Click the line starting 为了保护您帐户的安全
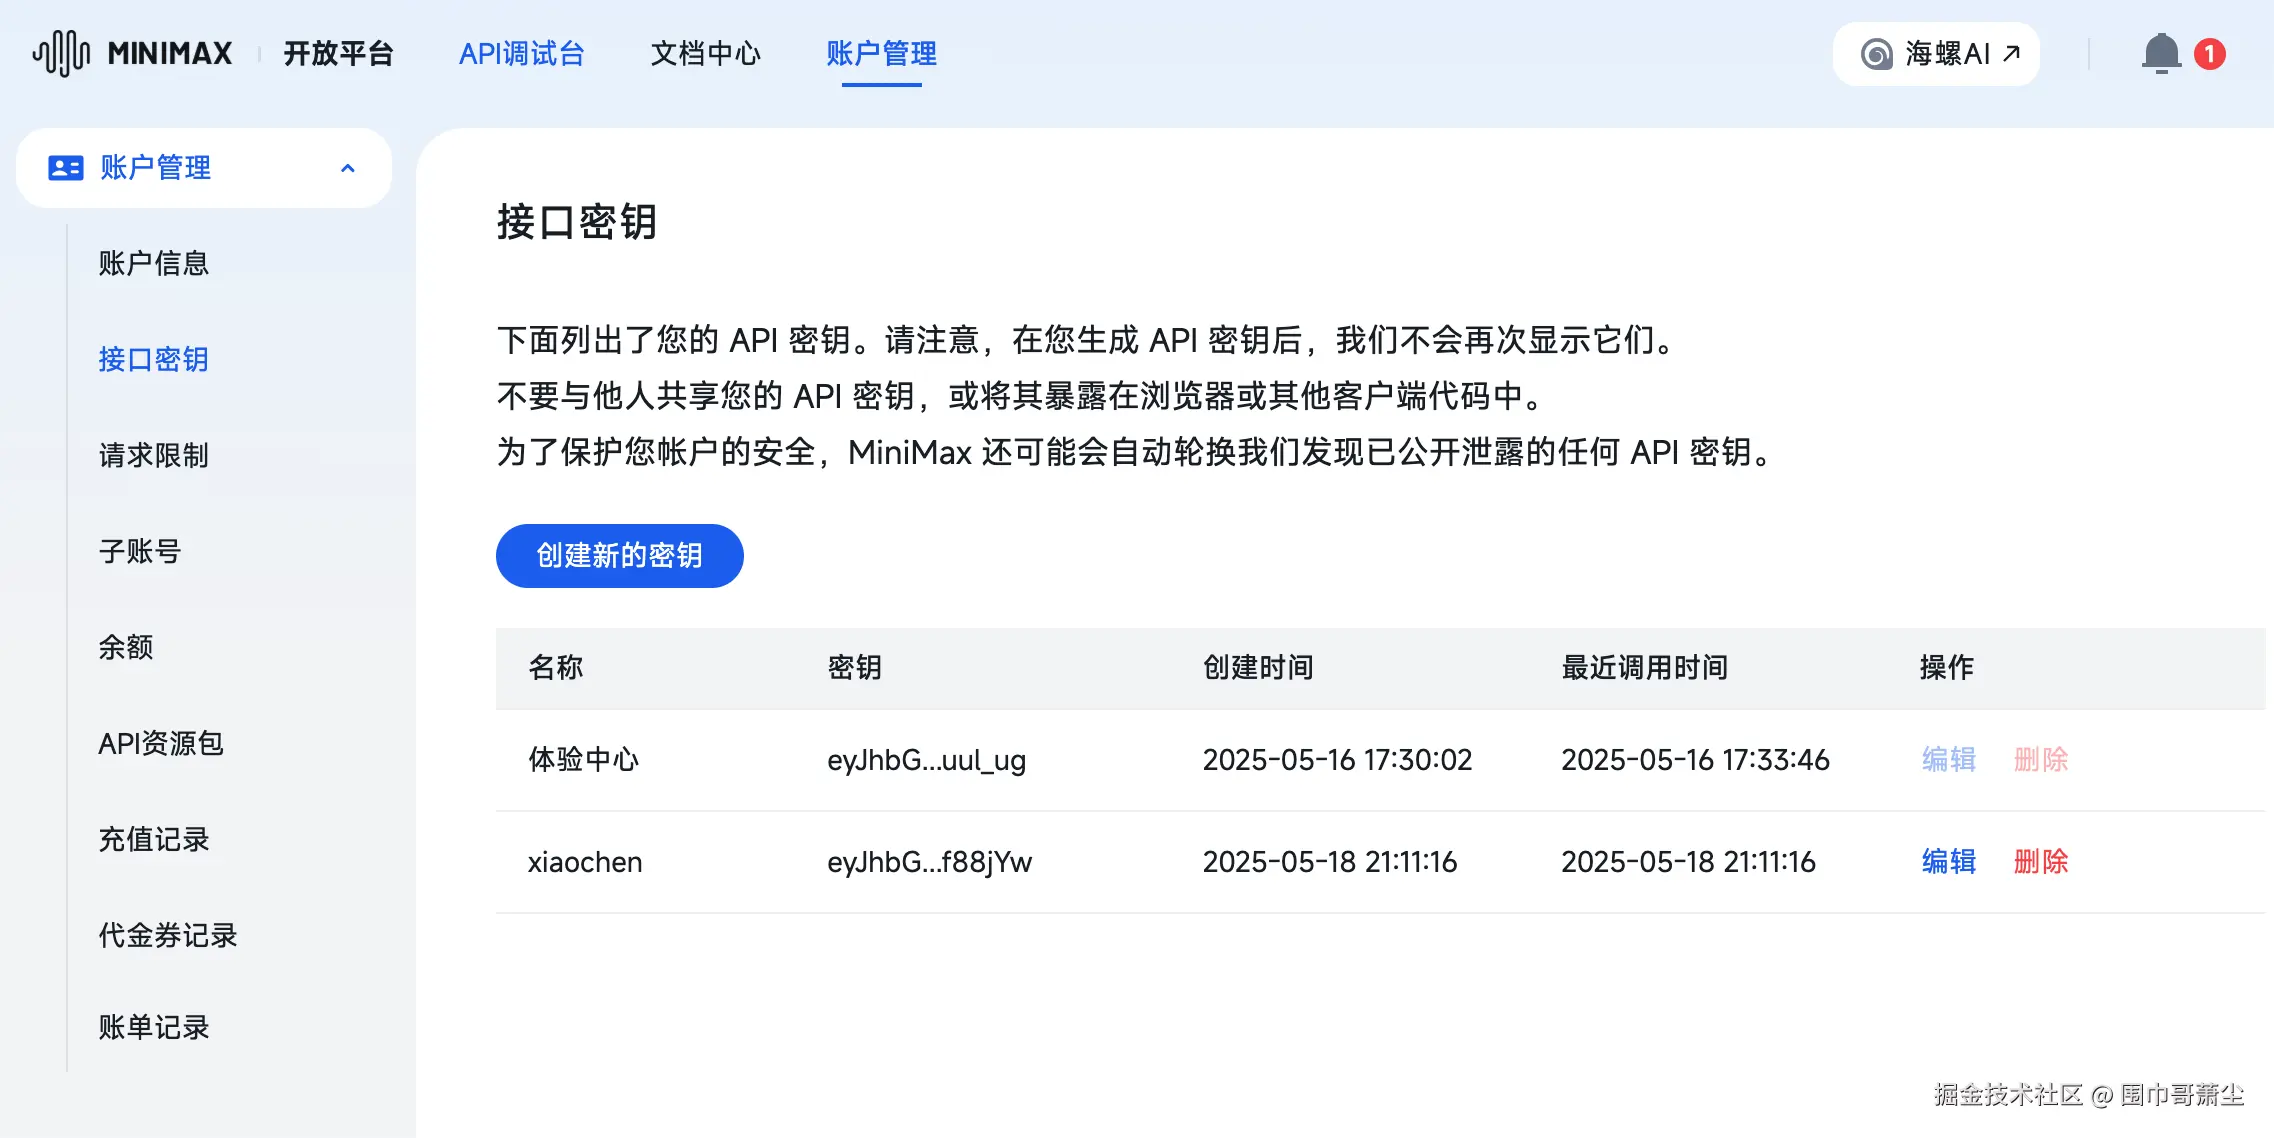 (1136, 452)
